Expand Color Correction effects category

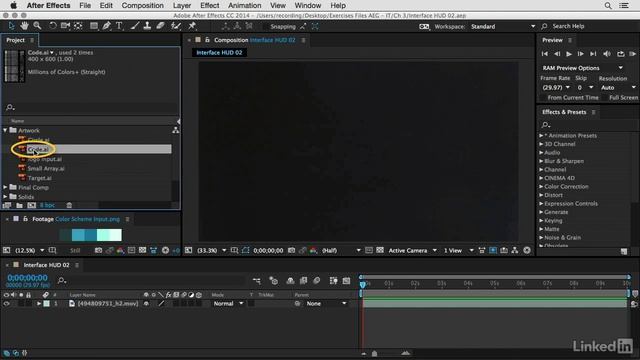pyautogui.click(x=541, y=187)
